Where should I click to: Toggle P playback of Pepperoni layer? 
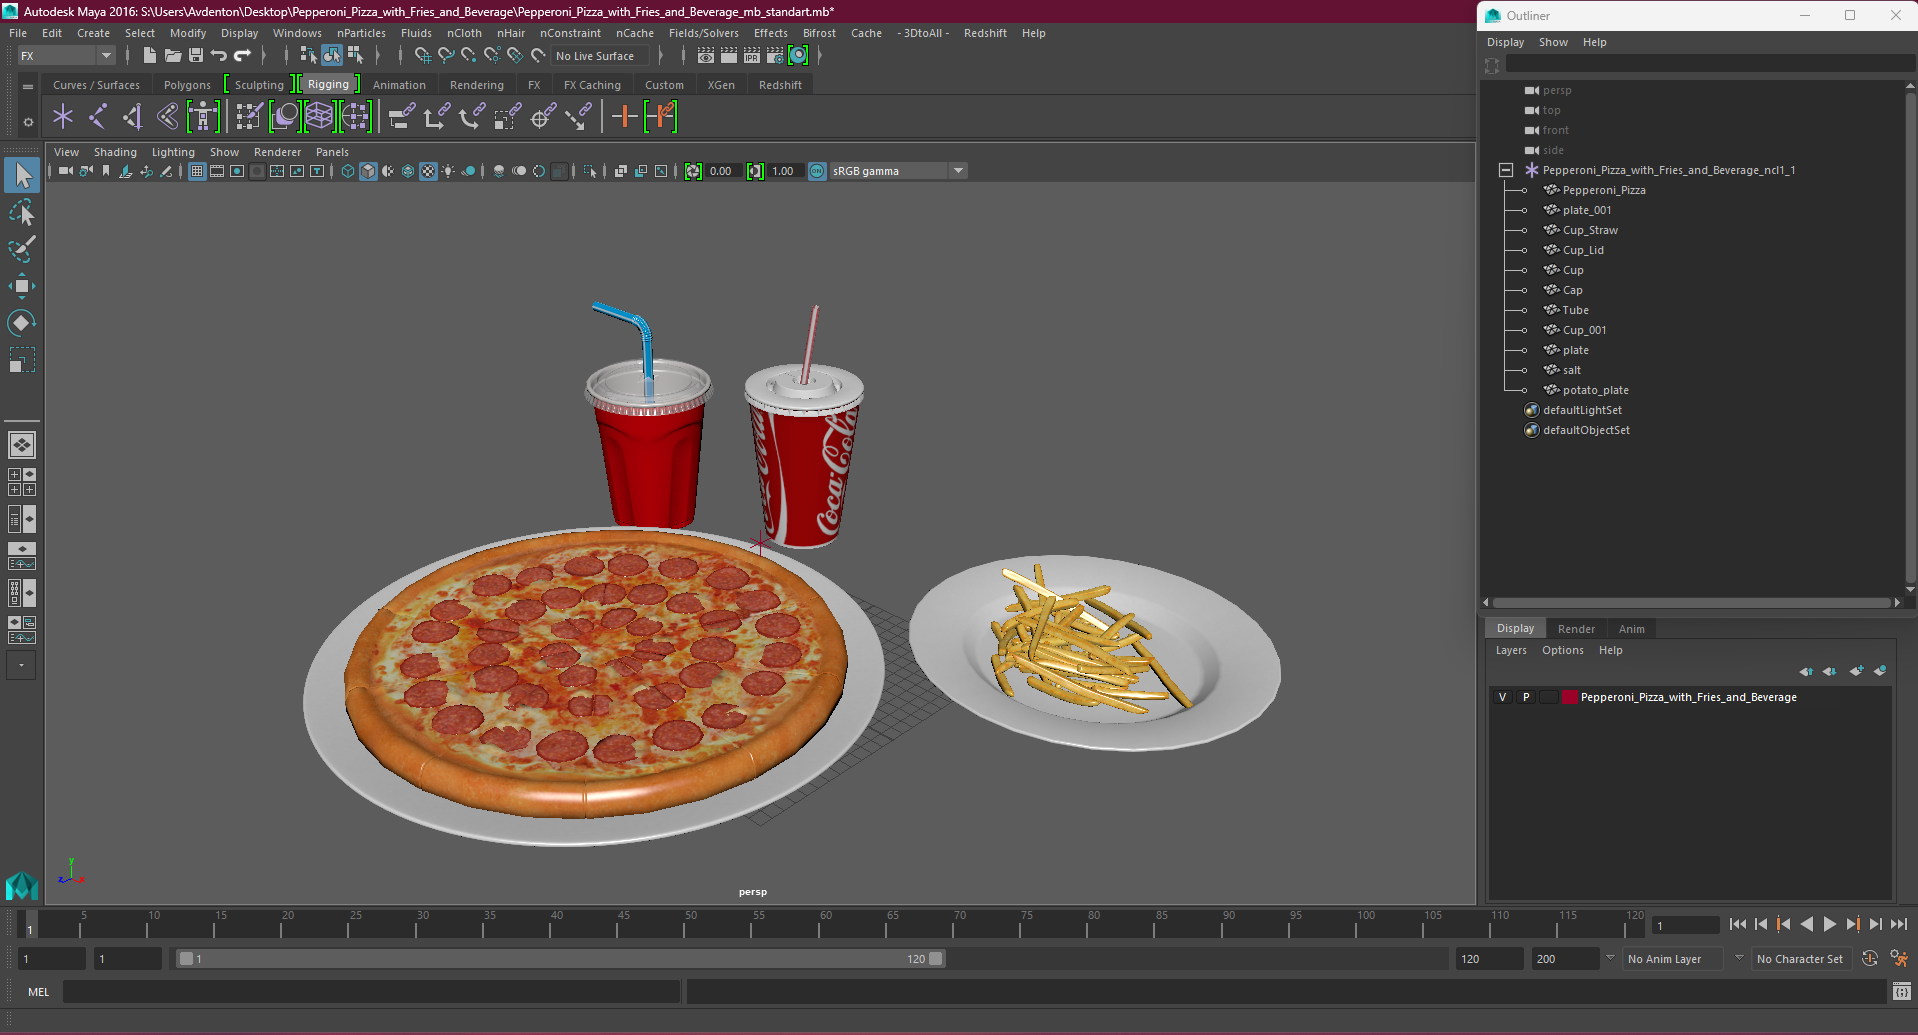pos(1526,697)
